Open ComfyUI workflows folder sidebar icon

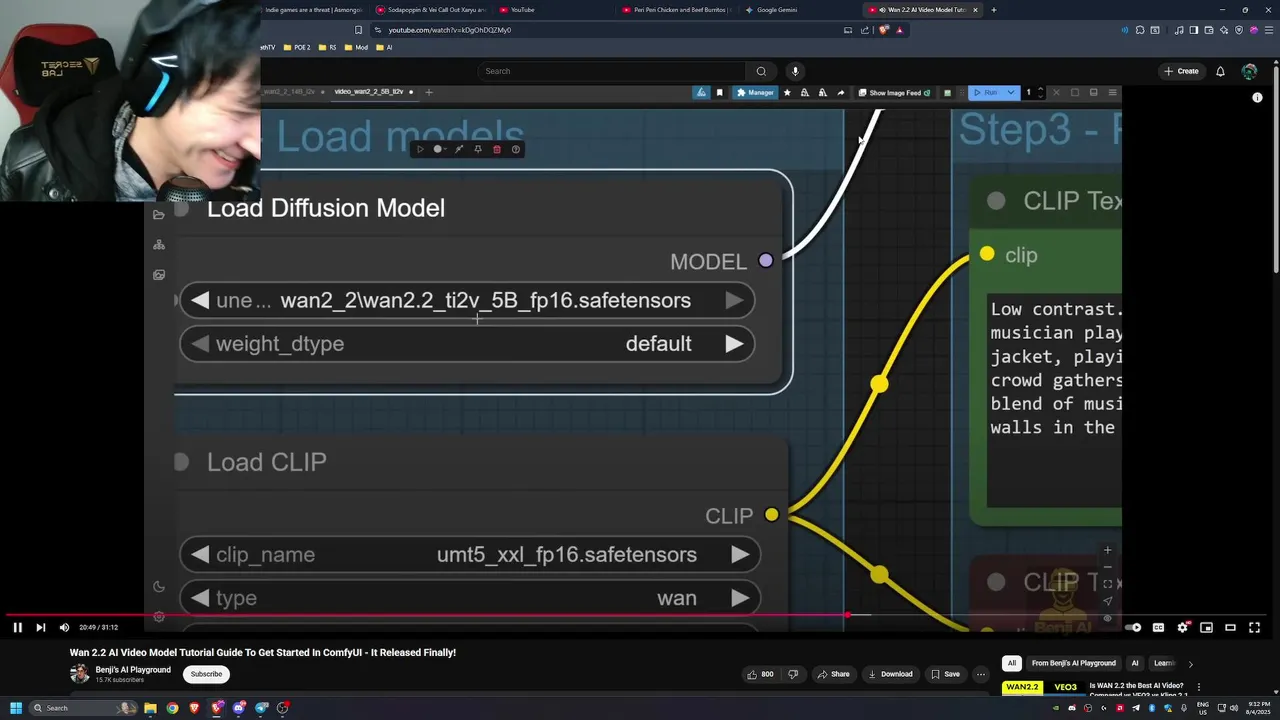[159, 215]
